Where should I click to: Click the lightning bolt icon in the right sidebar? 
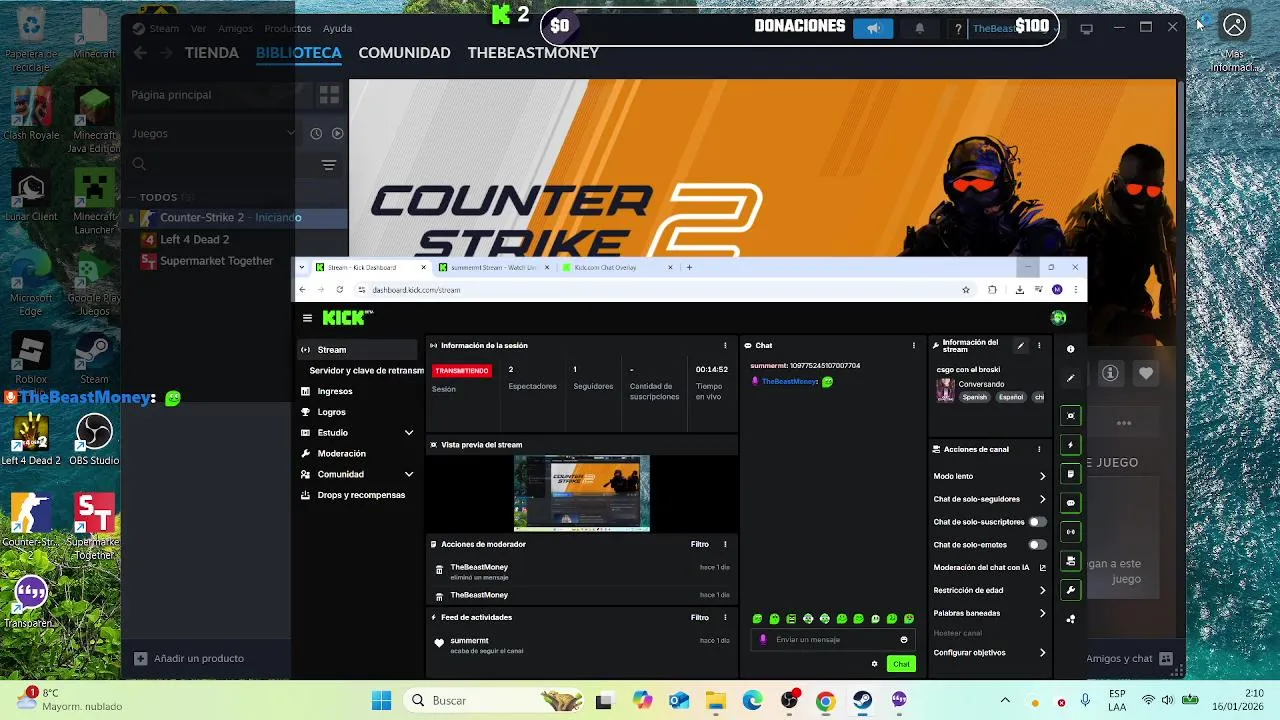1071,445
